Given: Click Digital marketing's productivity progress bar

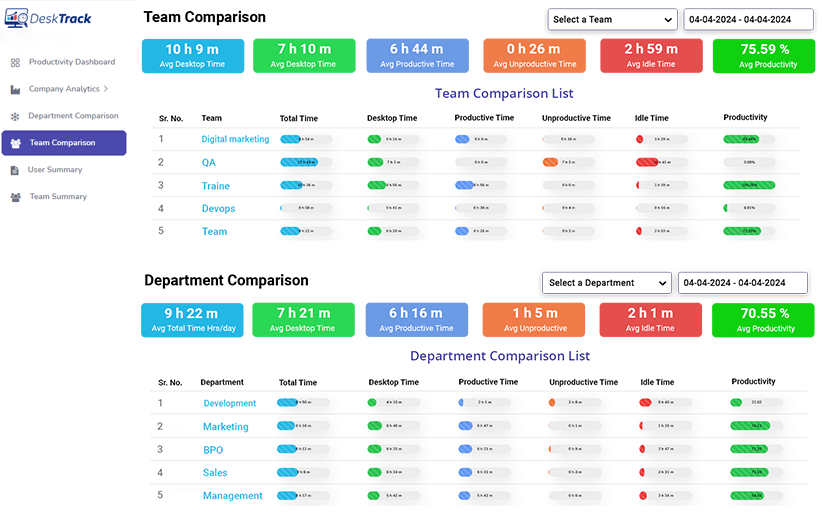Looking at the screenshot, I should (x=749, y=139).
